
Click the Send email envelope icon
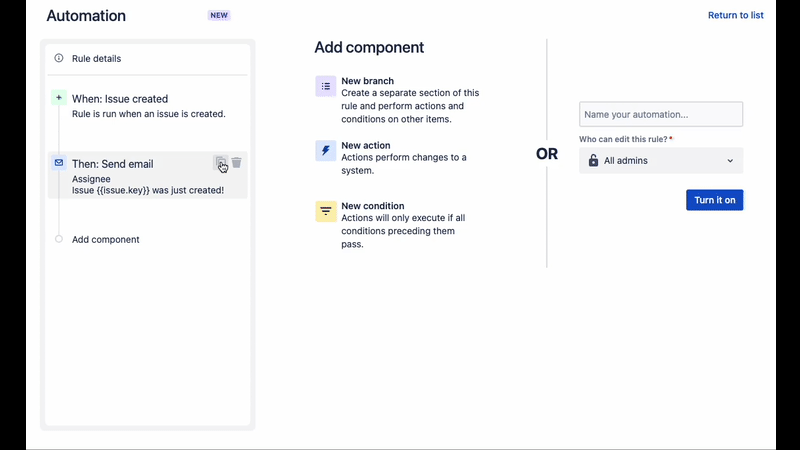point(59,163)
